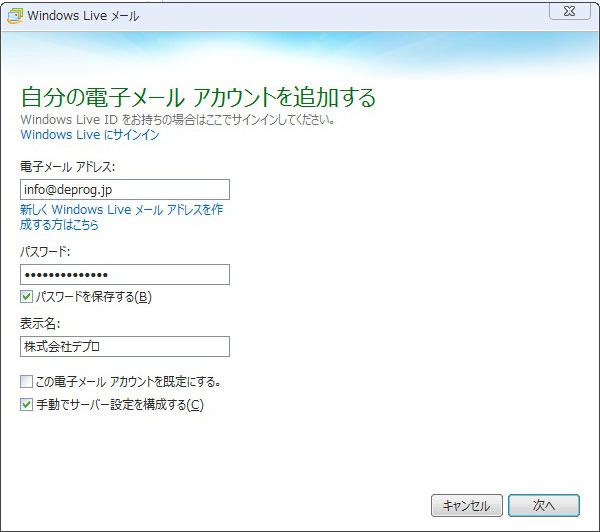Click the 電子メール アドレス input field
Viewport: 600px width, 532px height.
point(125,189)
